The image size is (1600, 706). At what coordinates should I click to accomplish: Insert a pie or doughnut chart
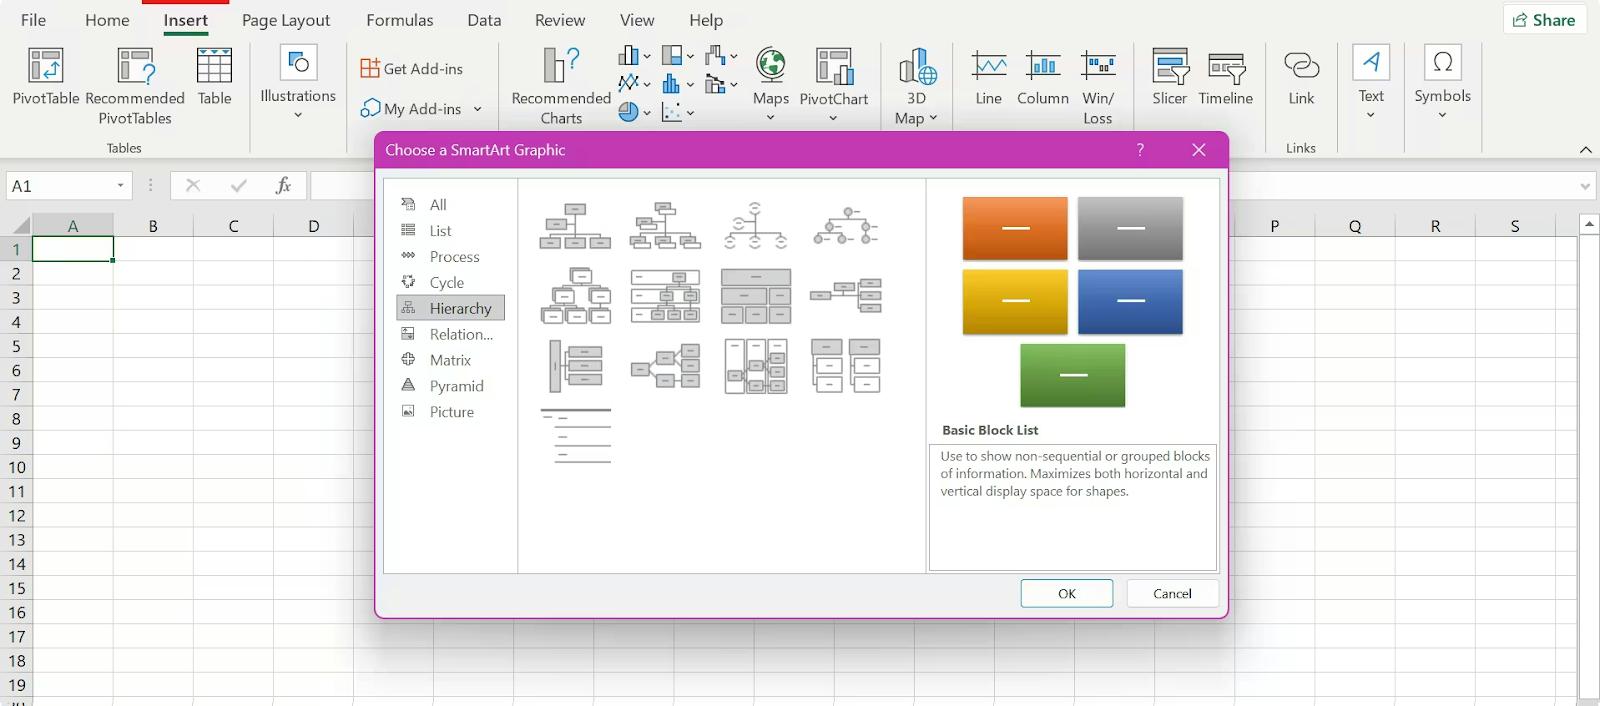[x=634, y=112]
